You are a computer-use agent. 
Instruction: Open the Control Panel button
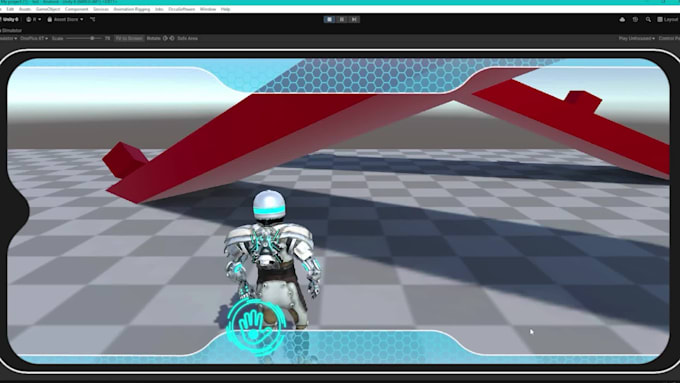click(669, 39)
